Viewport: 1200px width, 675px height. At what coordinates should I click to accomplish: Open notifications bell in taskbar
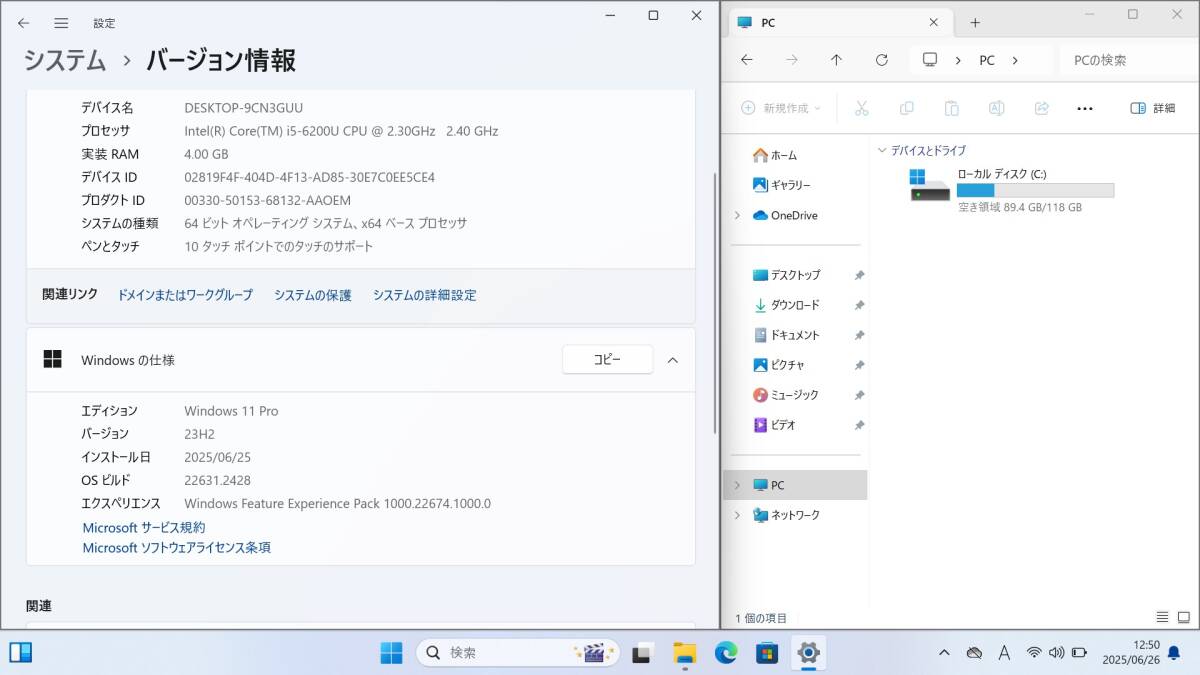[x=1174, y=653]
